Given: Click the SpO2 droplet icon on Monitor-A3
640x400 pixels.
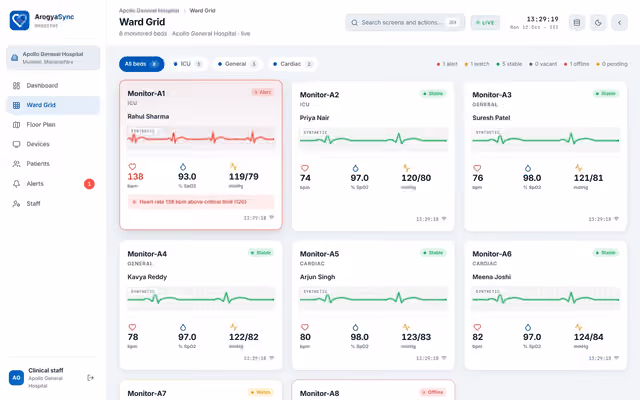Looking at the screenshot, I should click(528, 168).
